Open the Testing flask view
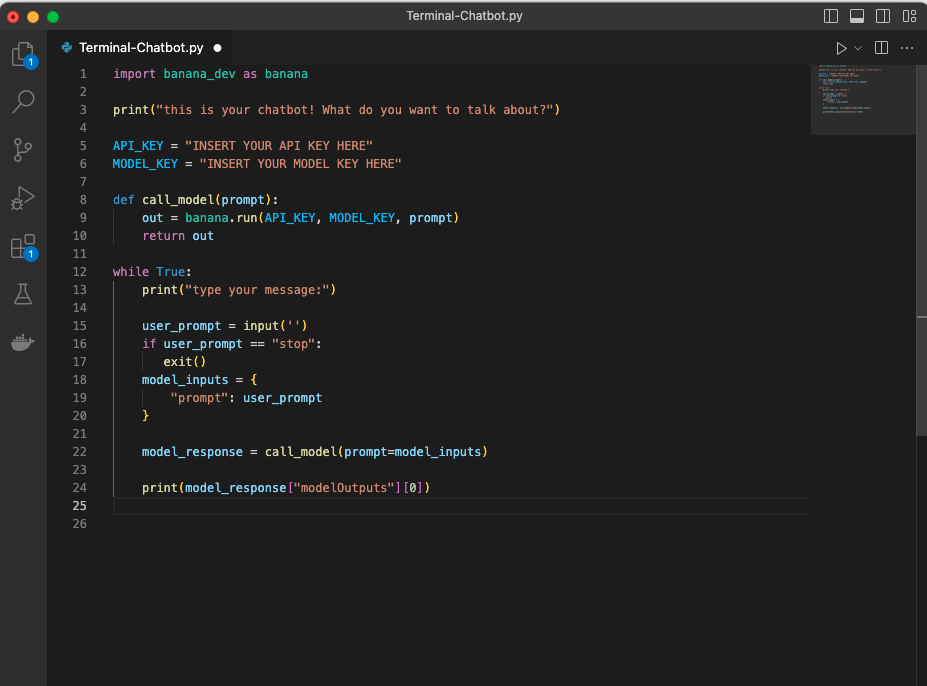 point(22,294)
